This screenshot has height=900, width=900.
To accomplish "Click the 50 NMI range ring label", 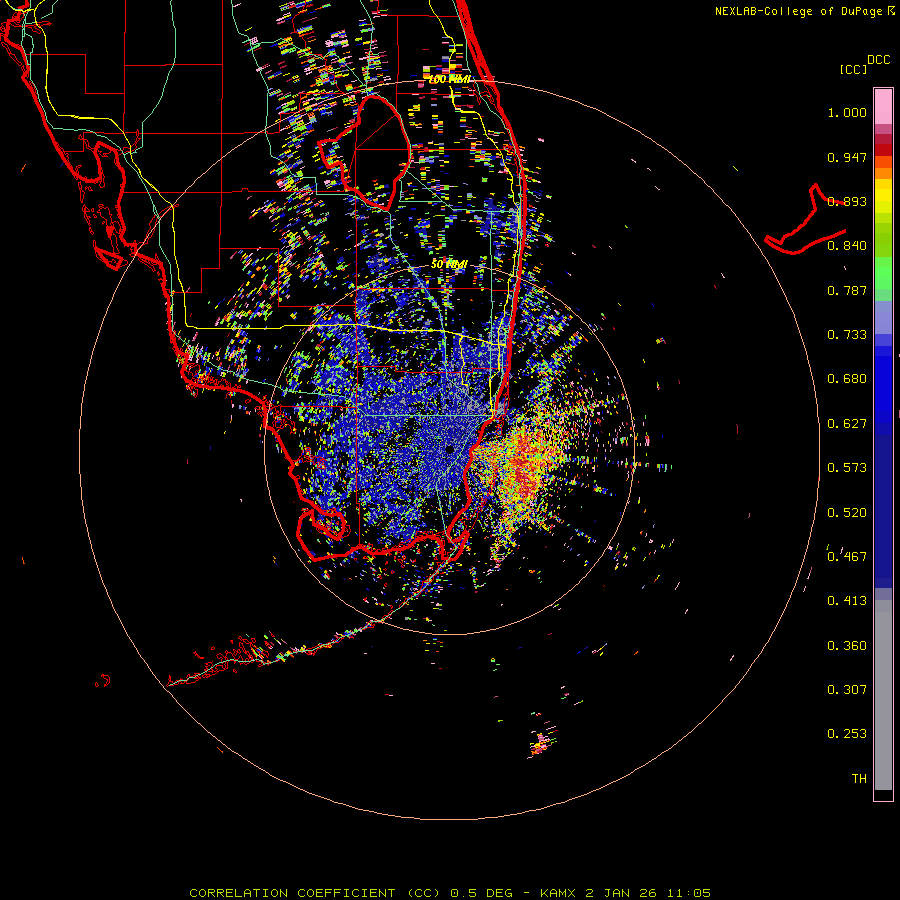I will pos(449,264).
